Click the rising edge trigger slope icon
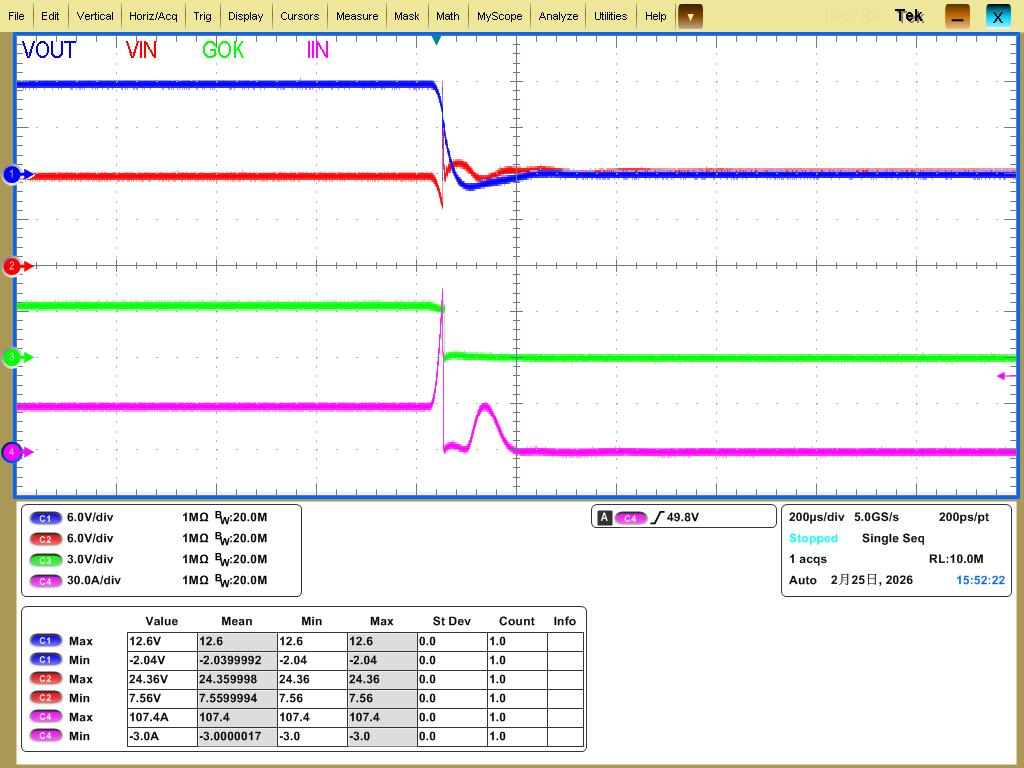The image size is (1024, 768). pos(657,517)
